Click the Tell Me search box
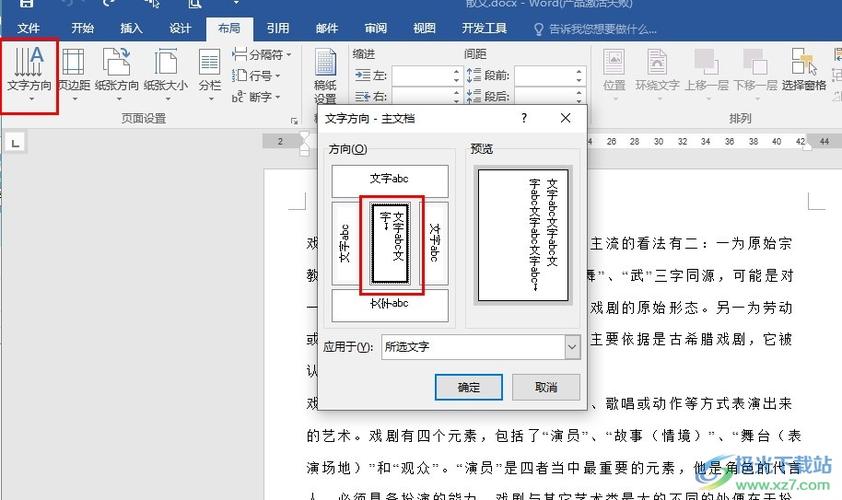Image resolution: width=842 pixels, height=500 pixels. coord(596,29)
